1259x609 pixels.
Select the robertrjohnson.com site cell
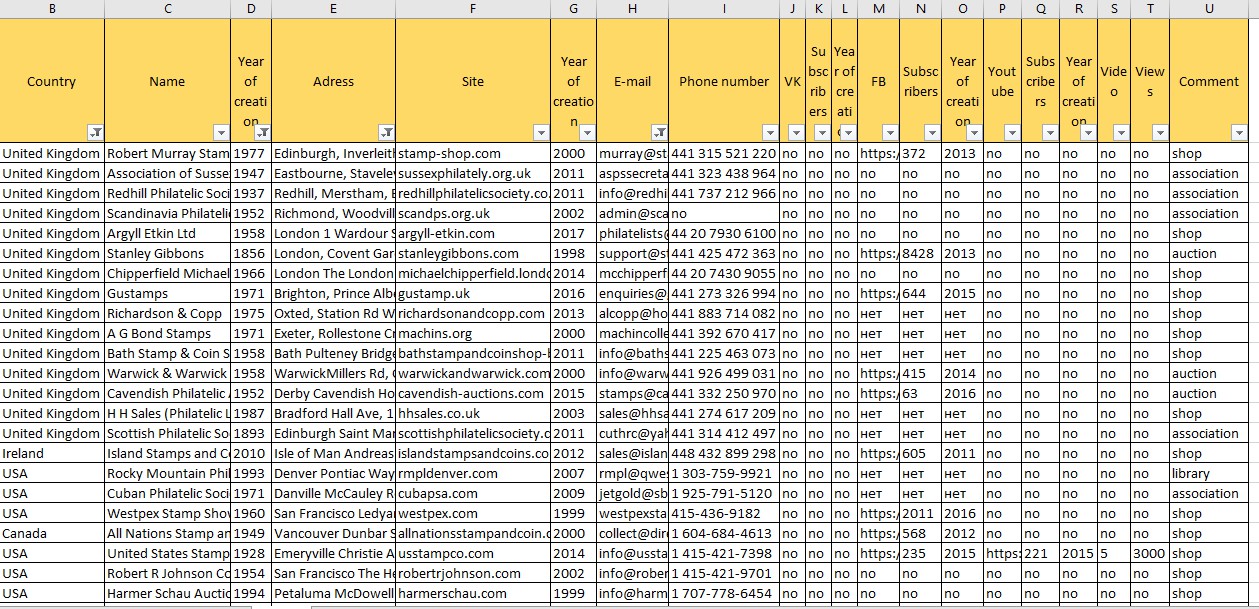(x=473, y=574)
